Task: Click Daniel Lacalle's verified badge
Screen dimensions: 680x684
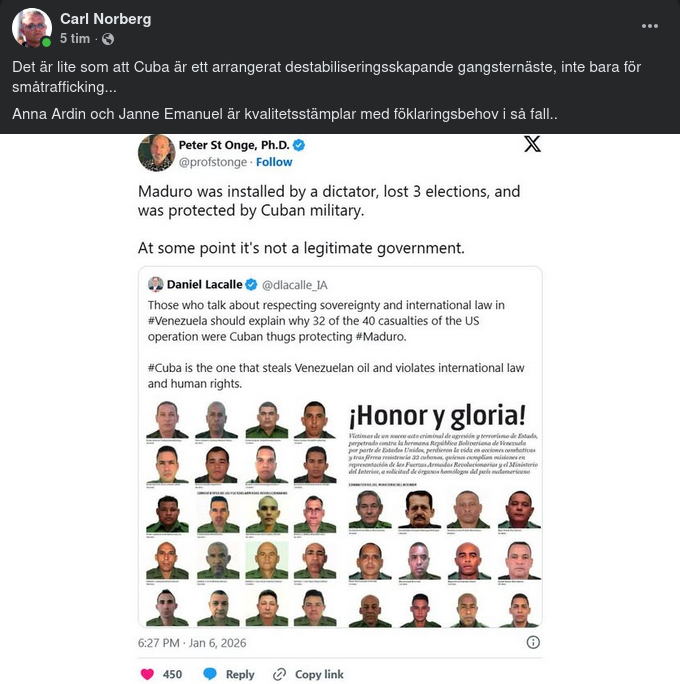Action: 251,285
